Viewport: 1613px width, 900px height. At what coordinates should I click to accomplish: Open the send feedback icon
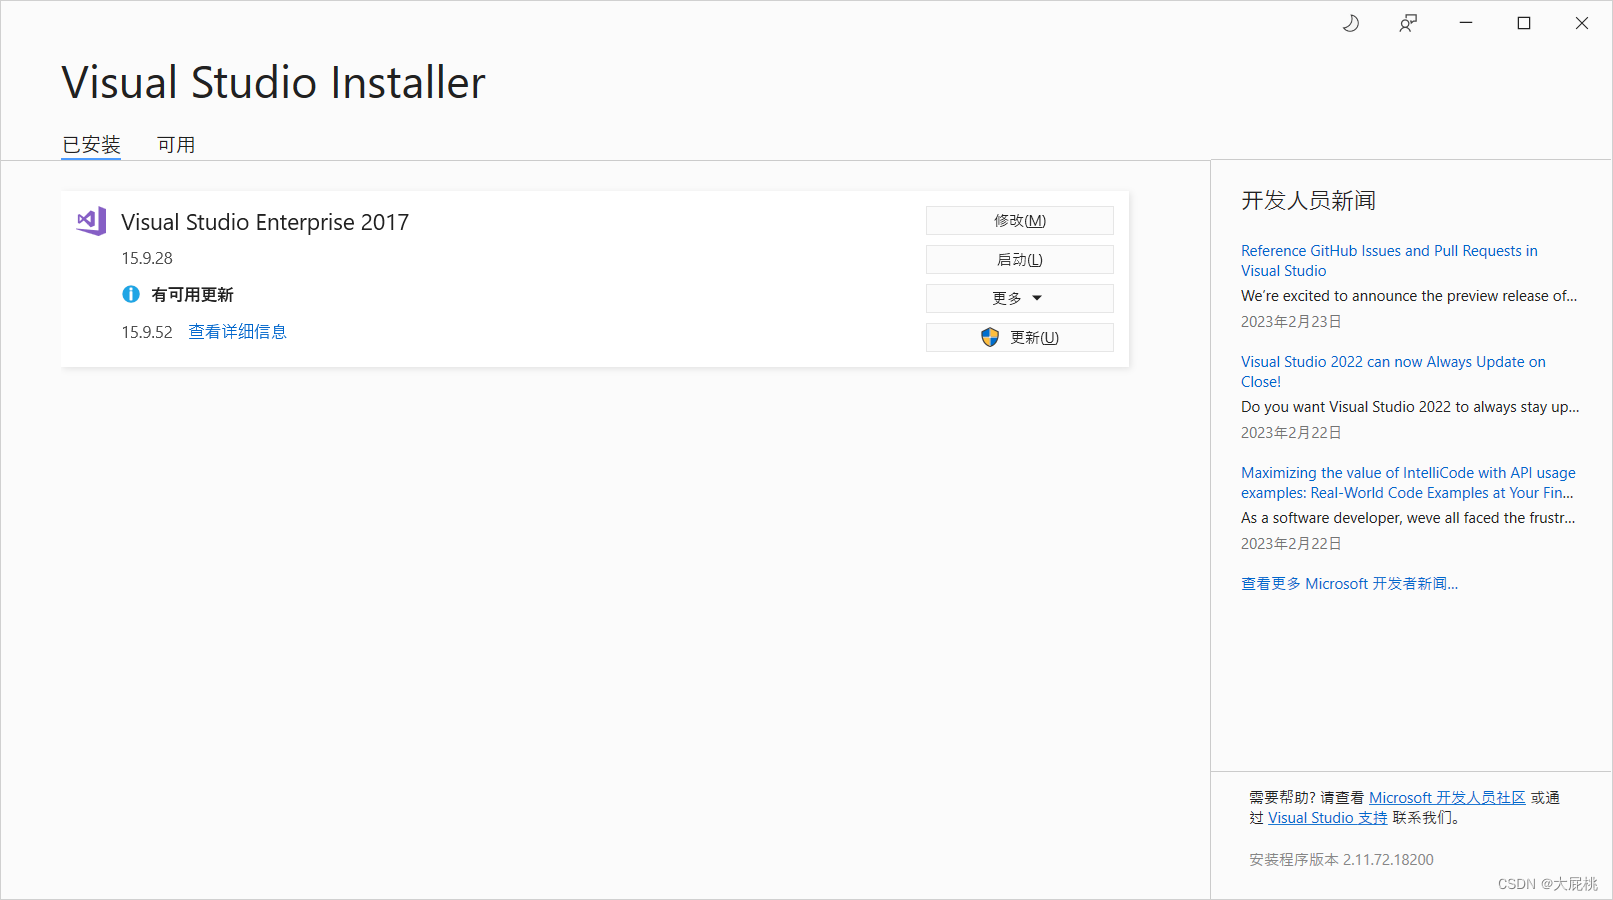point(1408,23)
